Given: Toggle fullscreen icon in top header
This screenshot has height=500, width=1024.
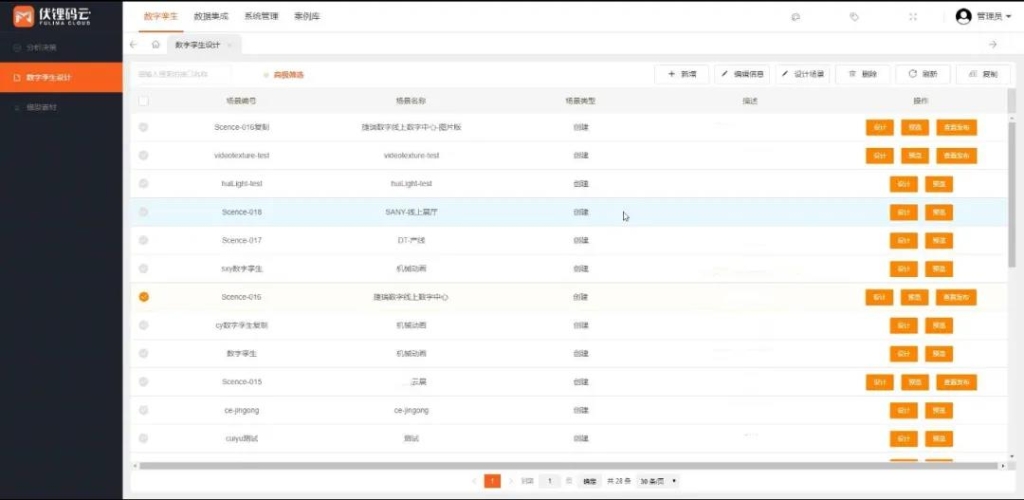Looking at the screenshot, I should (912, 17).
